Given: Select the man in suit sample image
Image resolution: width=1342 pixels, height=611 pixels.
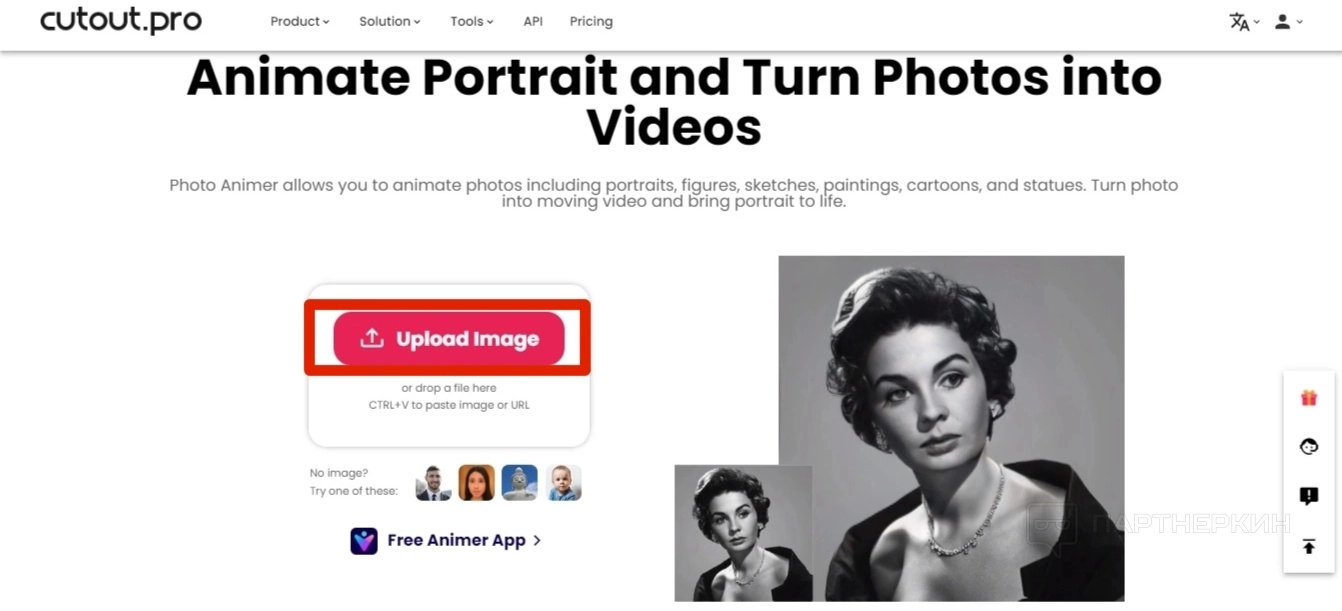Looking at the screenshot, I should point(433,483).
